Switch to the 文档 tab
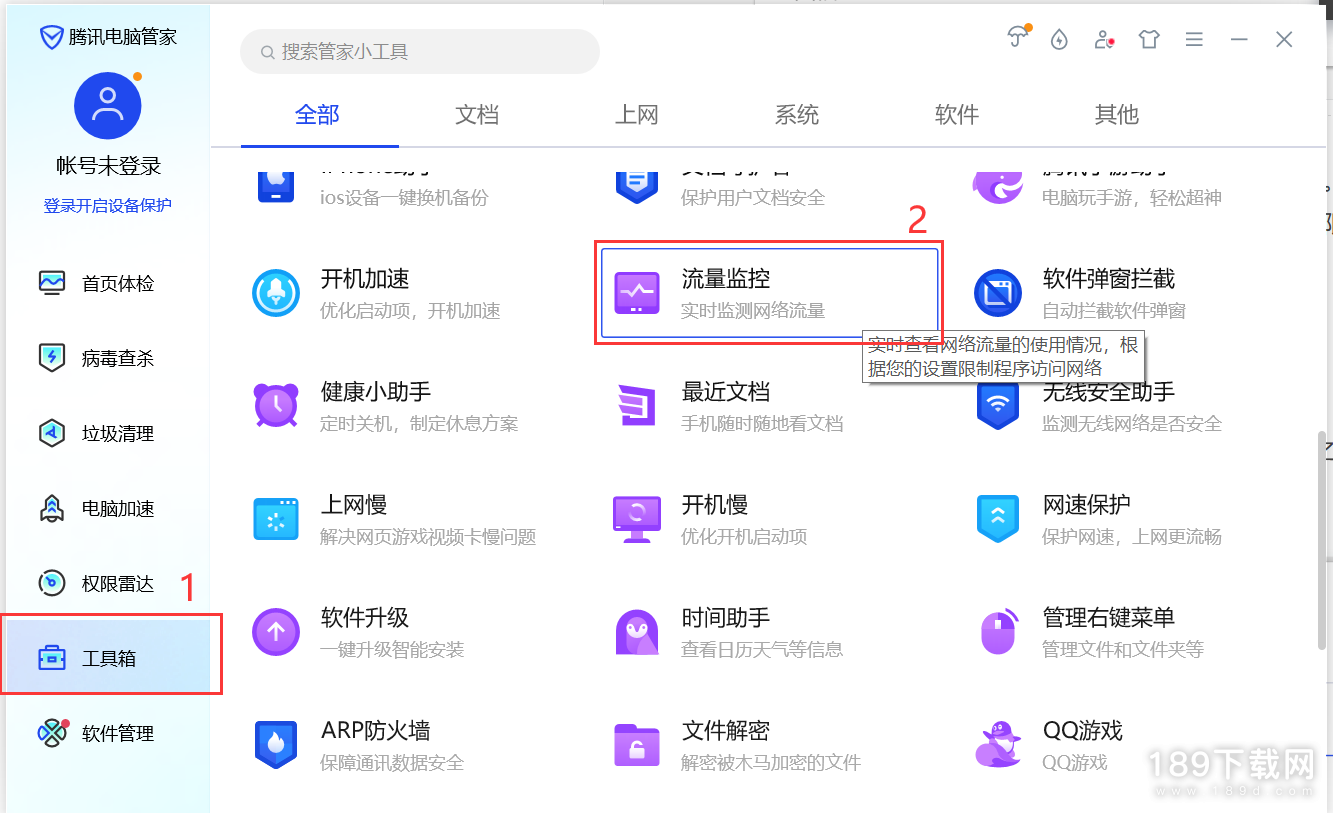This screenshot has height=813, width=1333. 477,115
